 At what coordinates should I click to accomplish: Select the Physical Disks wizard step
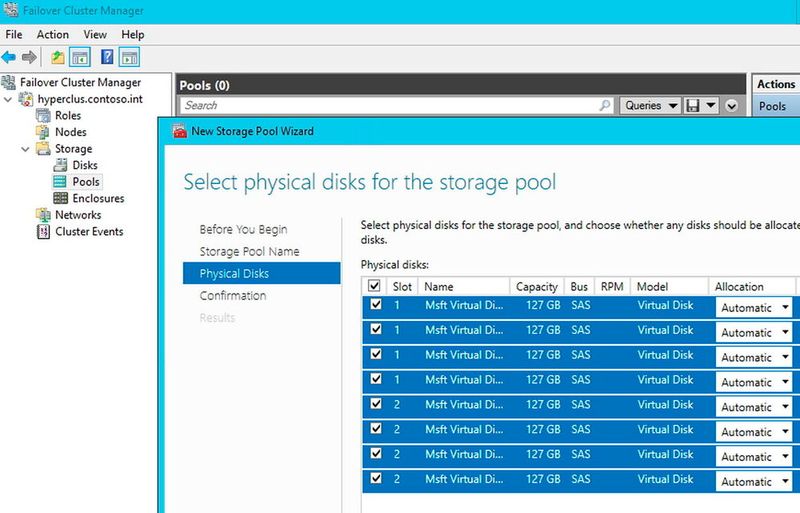tap(261, 273)
